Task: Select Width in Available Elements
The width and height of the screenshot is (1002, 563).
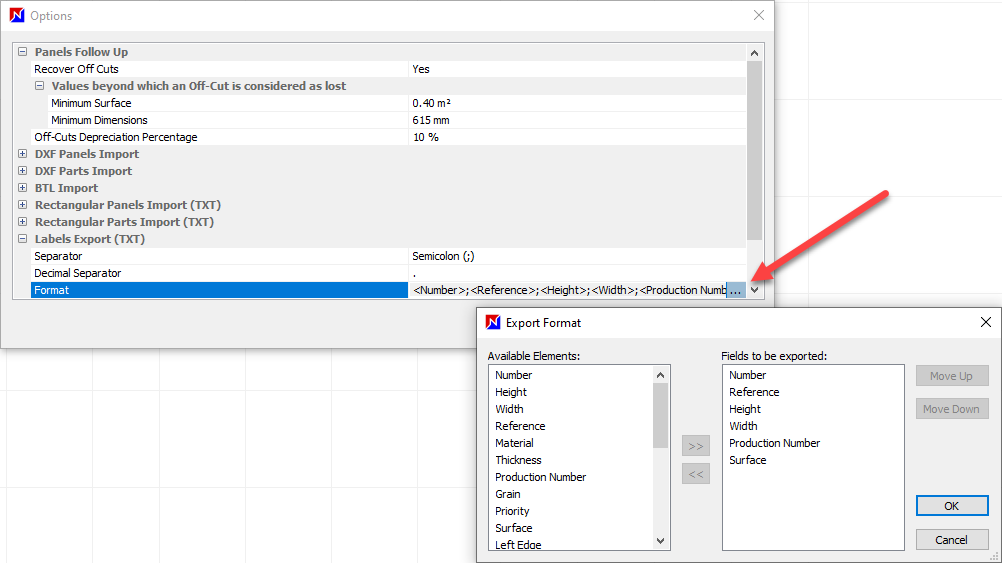Action: (509, 409)
